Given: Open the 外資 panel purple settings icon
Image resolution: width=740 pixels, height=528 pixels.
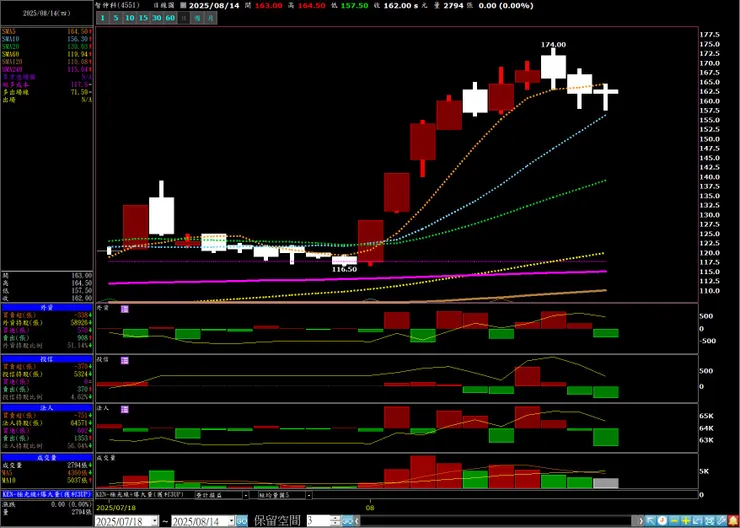Looking at the screenshot, I should coord(125,309).
